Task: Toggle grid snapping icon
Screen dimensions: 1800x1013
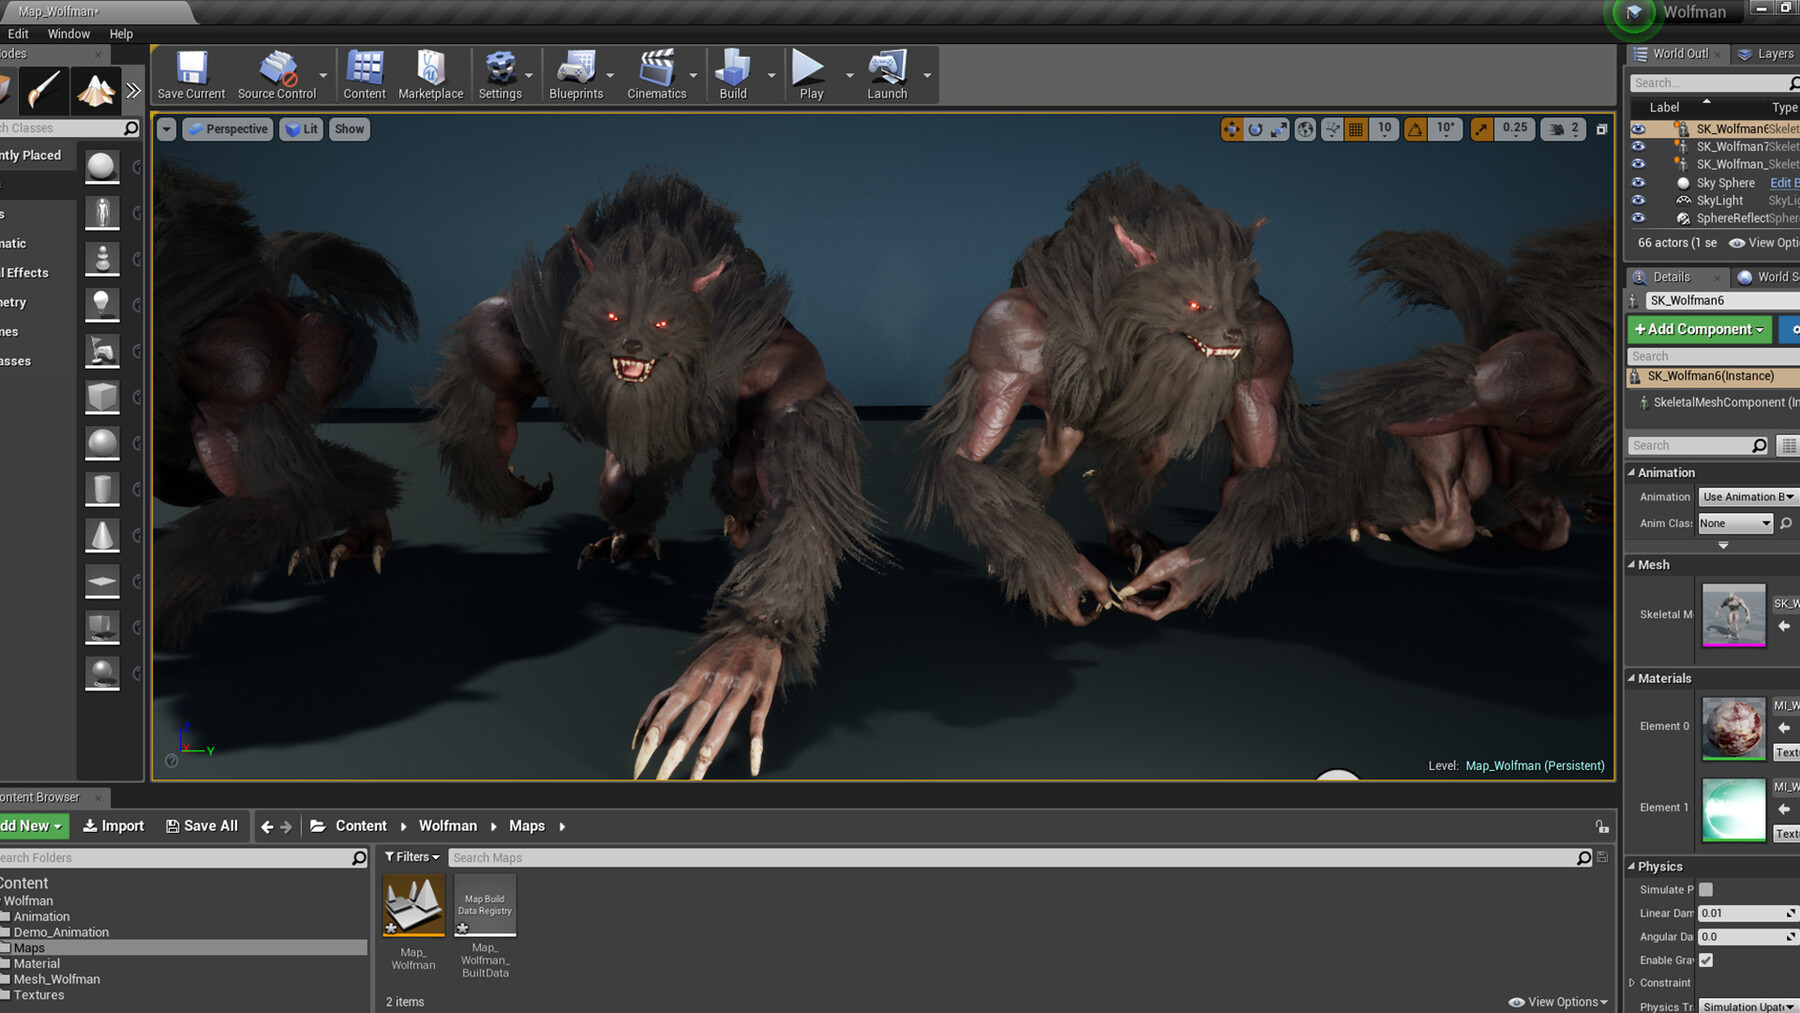Action: pos(1356,129)
